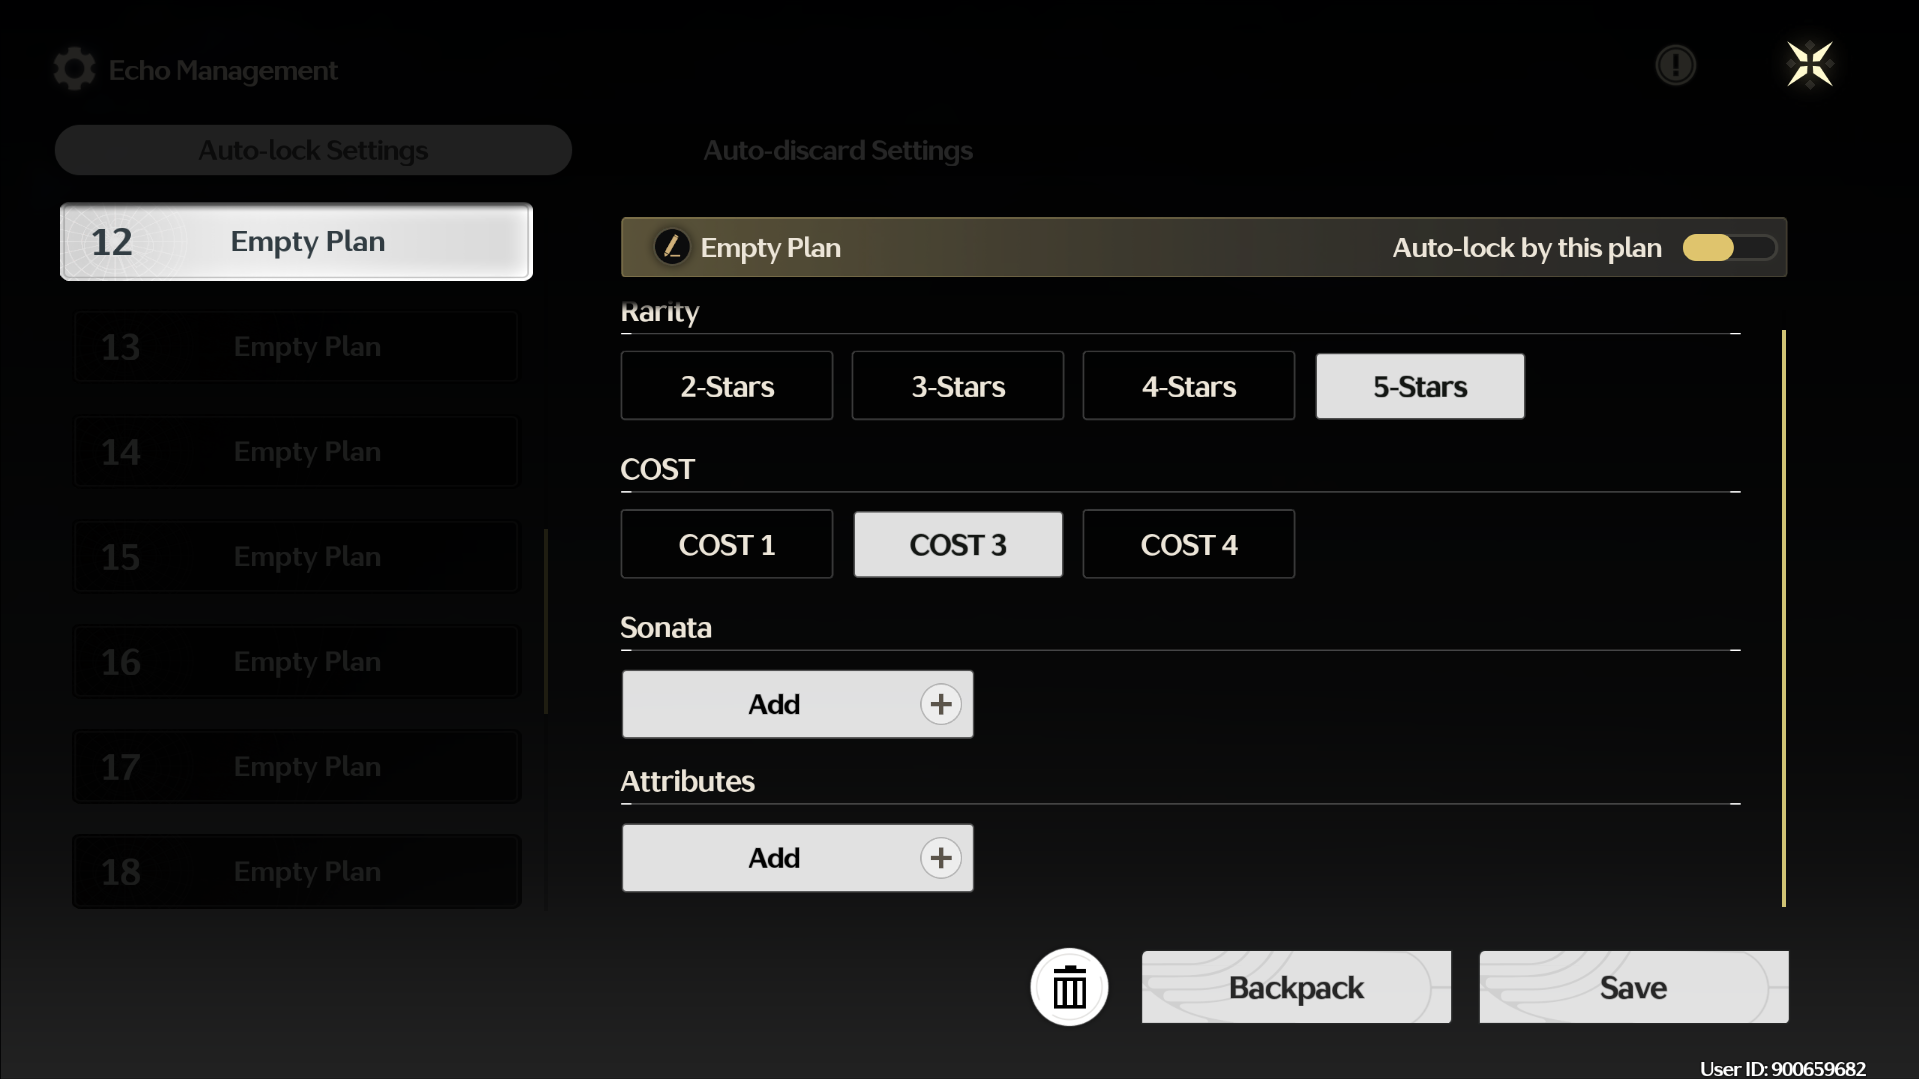Image resolution: width=1919 pixels, height=1079 pixels.
Task: Click the plan settings vertical scrollbar
Action: (x=1784, y=618)
